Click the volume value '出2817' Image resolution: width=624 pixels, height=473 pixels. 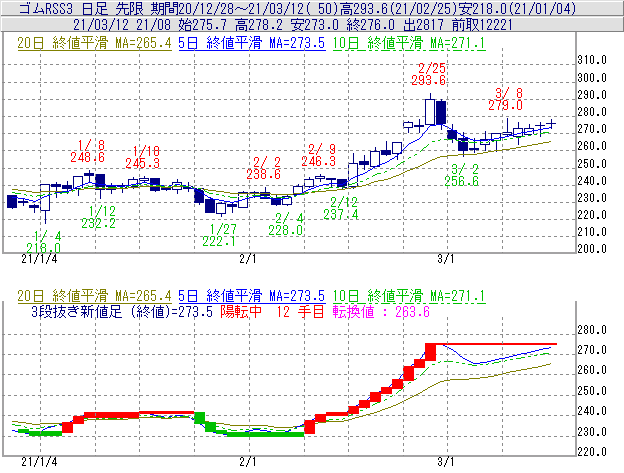click(x=423, y=25)
